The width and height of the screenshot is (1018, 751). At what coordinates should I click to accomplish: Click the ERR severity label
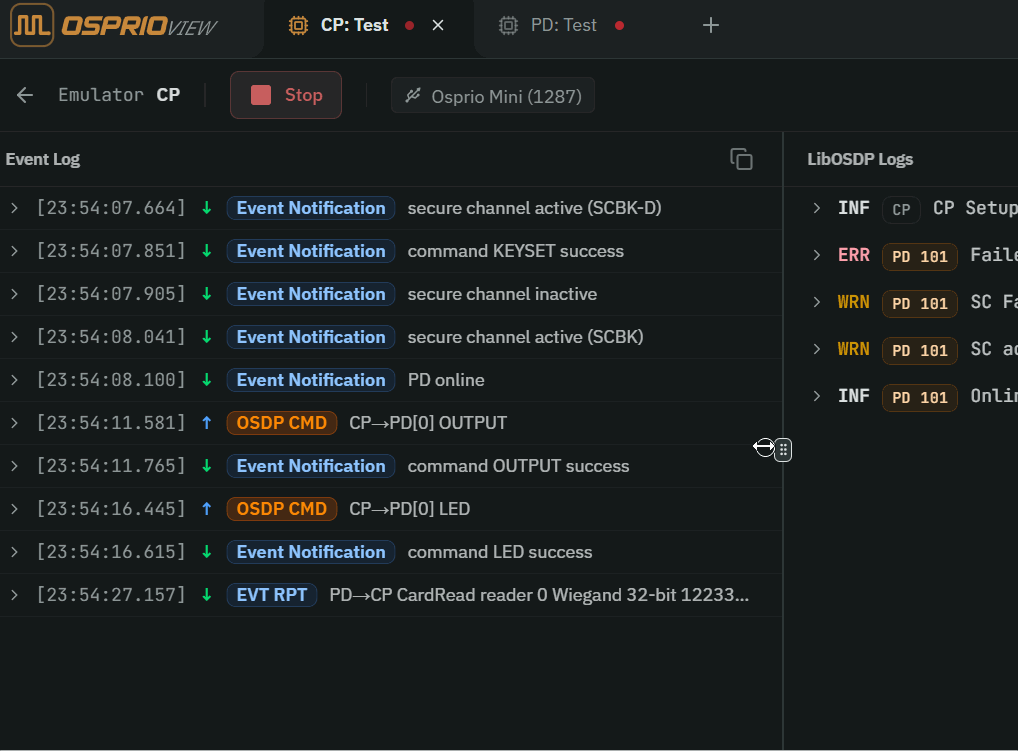(854, 255)
